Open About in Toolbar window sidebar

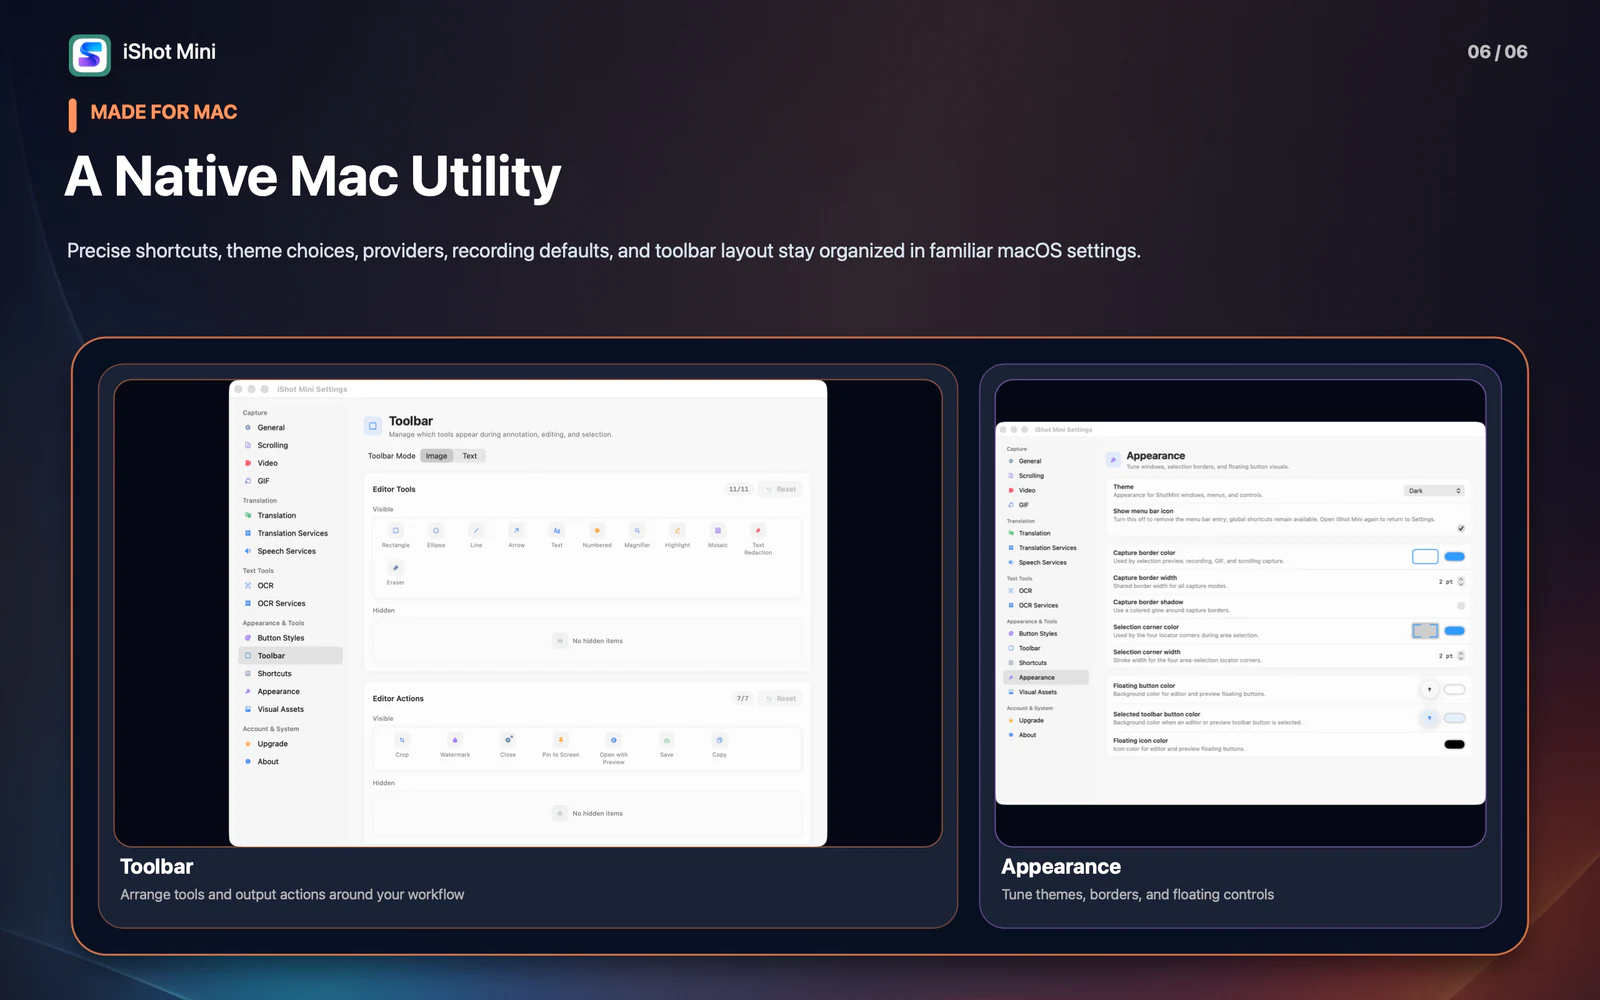(x=290, y=762)
